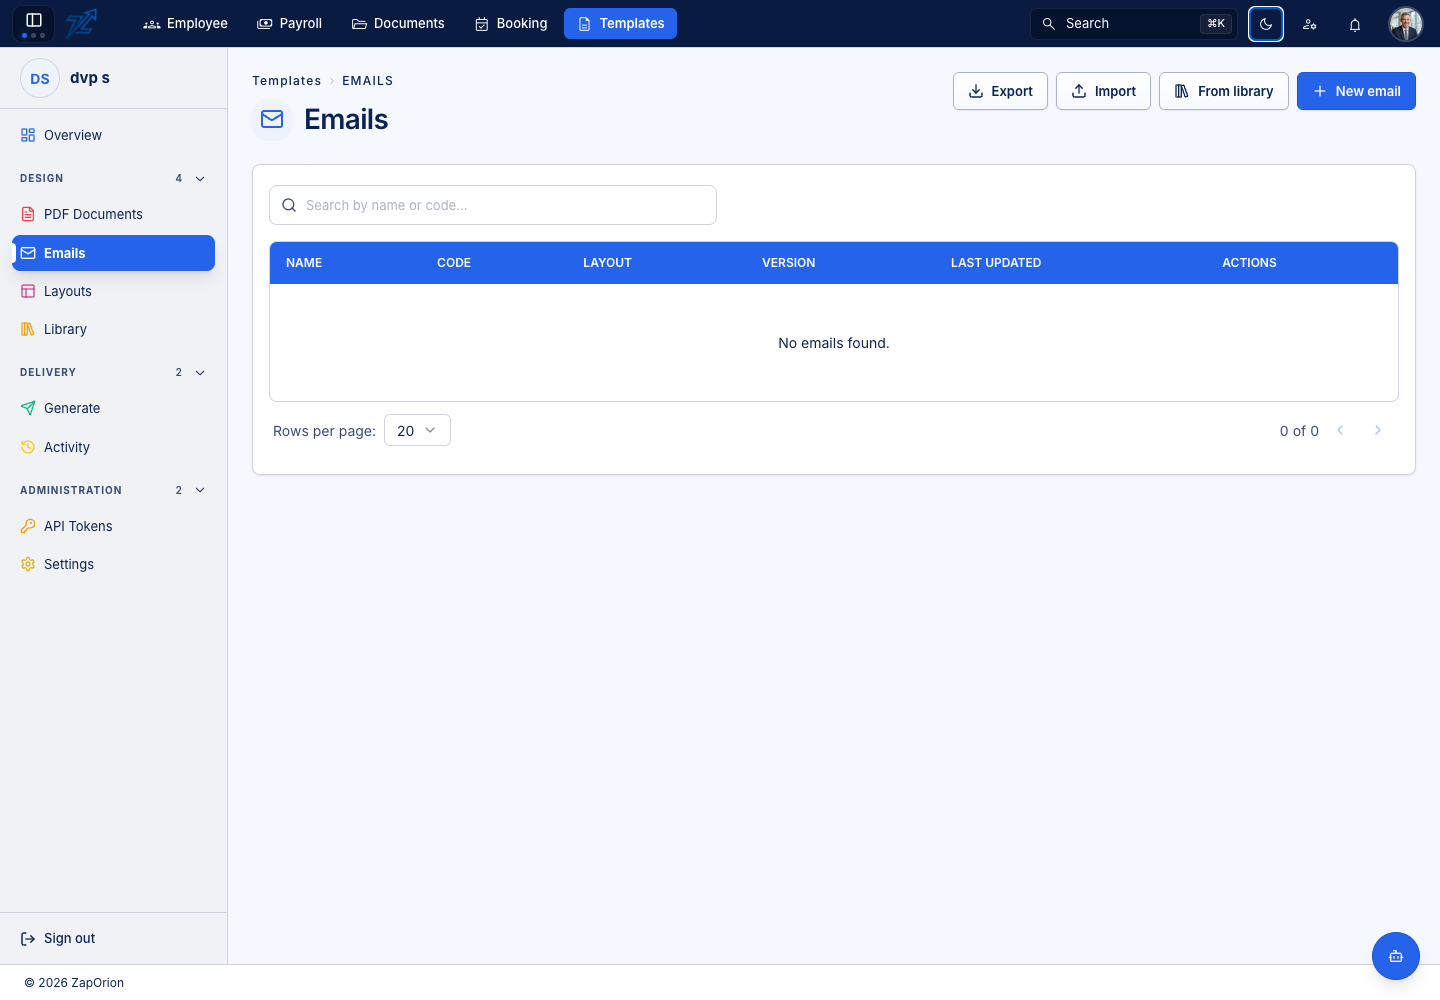Sort by LAST UPDATED column header
The height and width of the screenshot is (1000, 1440).
point(996,263)
